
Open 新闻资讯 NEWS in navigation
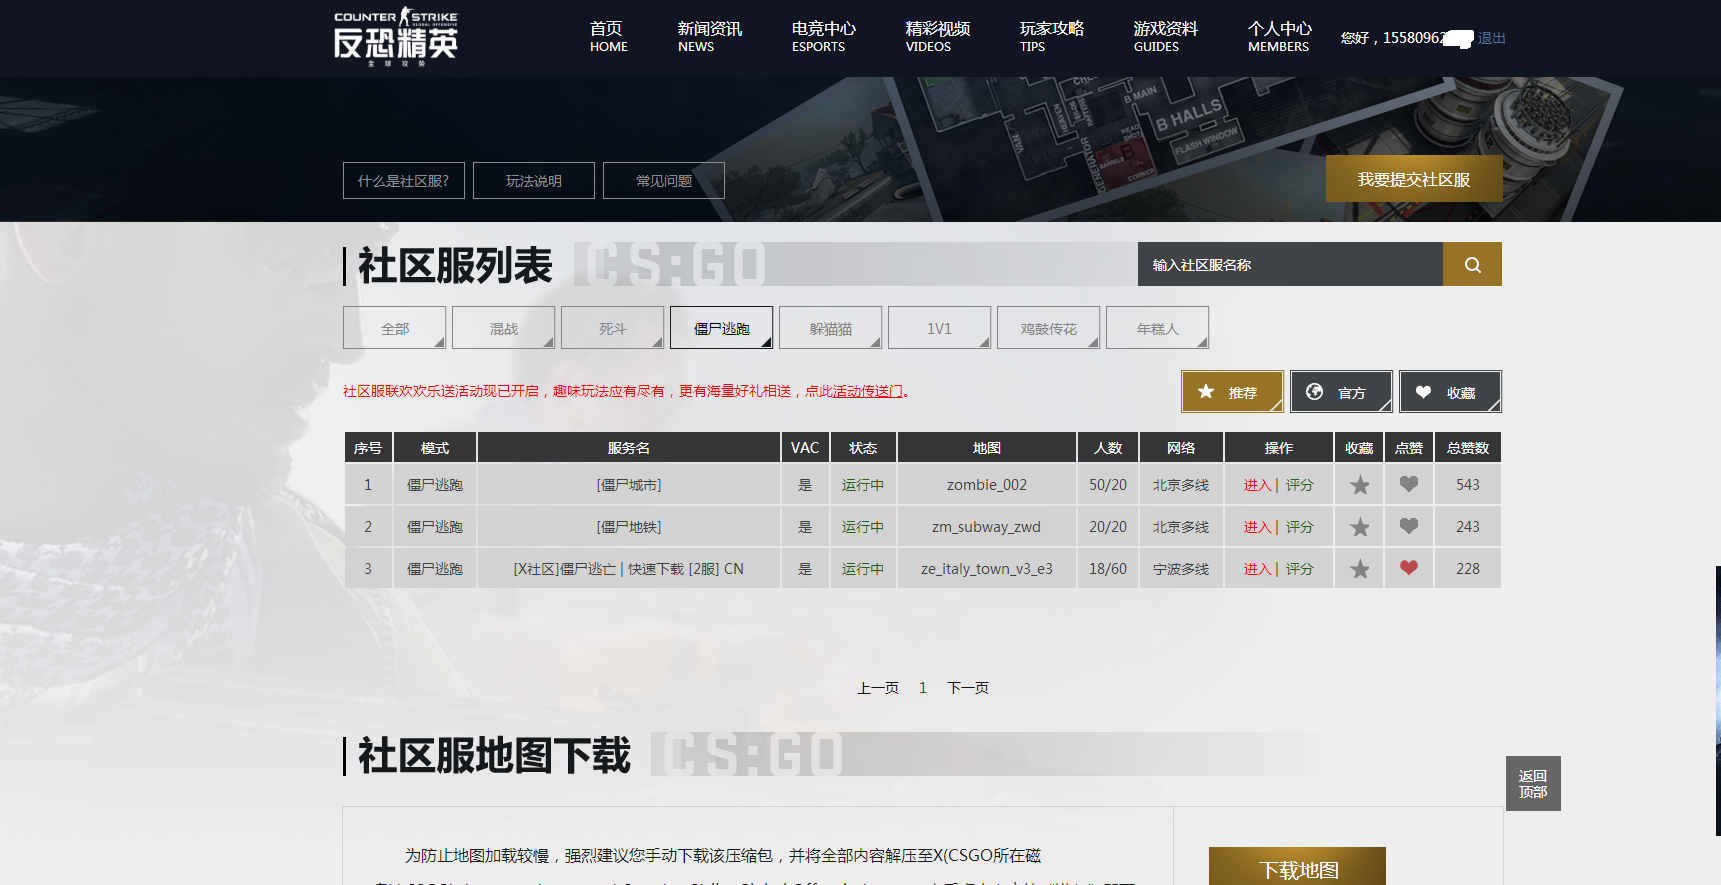(709, 37)
